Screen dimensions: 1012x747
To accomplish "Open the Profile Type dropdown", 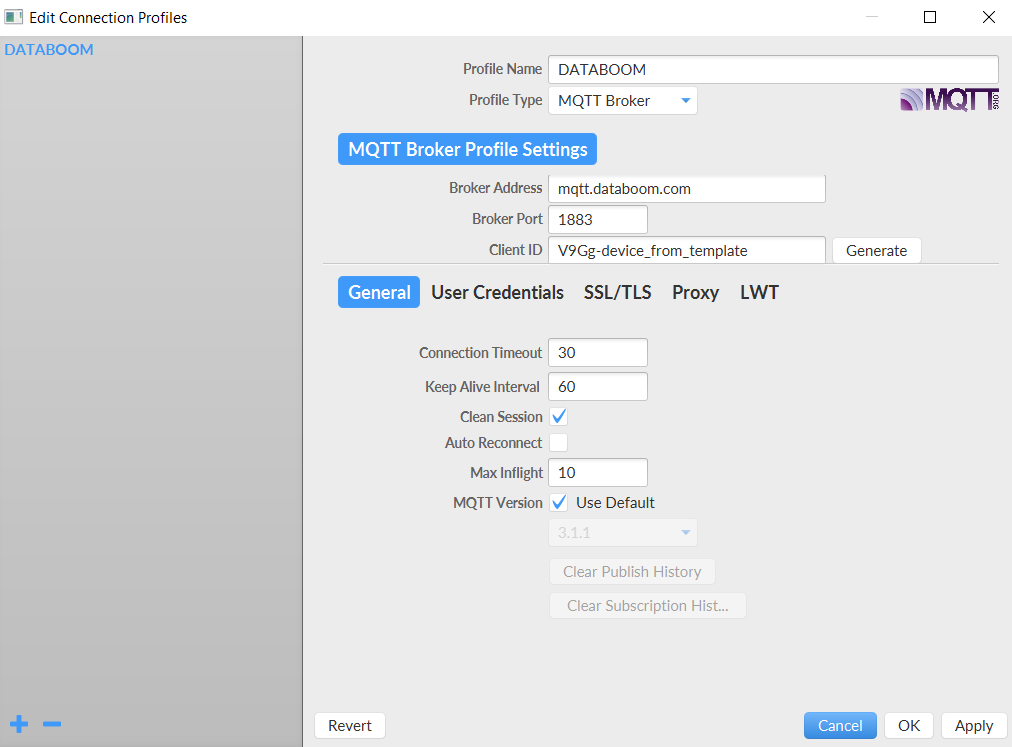I will 623,101.
